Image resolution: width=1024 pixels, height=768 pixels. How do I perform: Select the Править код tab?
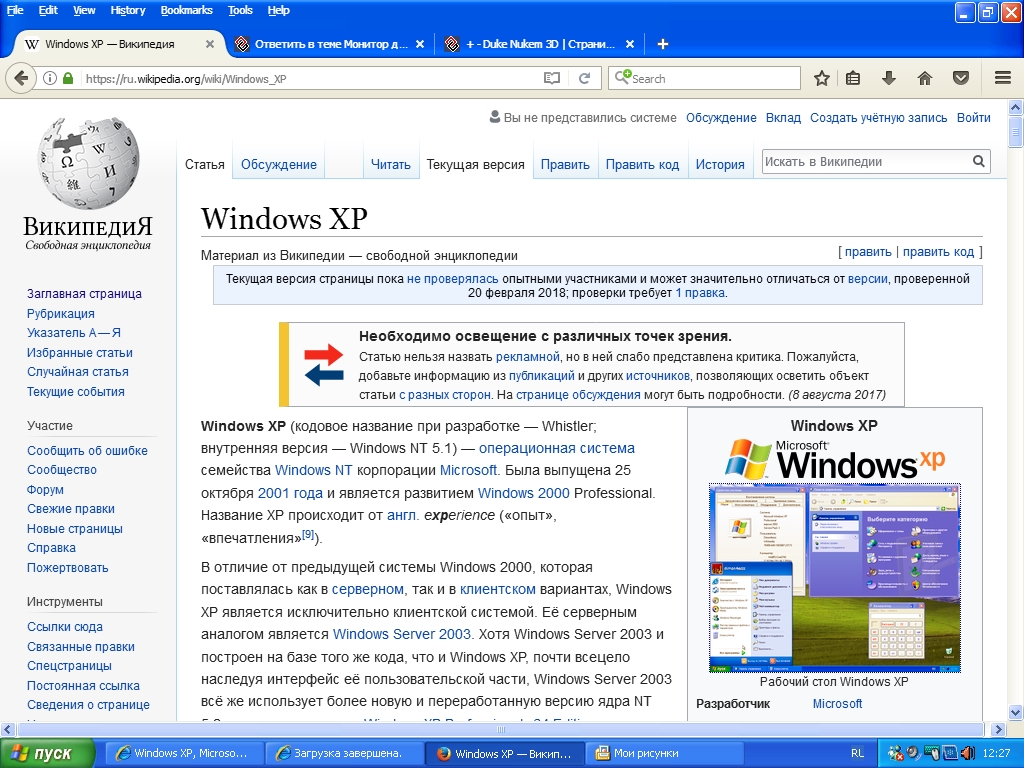[x=642, y=165]
